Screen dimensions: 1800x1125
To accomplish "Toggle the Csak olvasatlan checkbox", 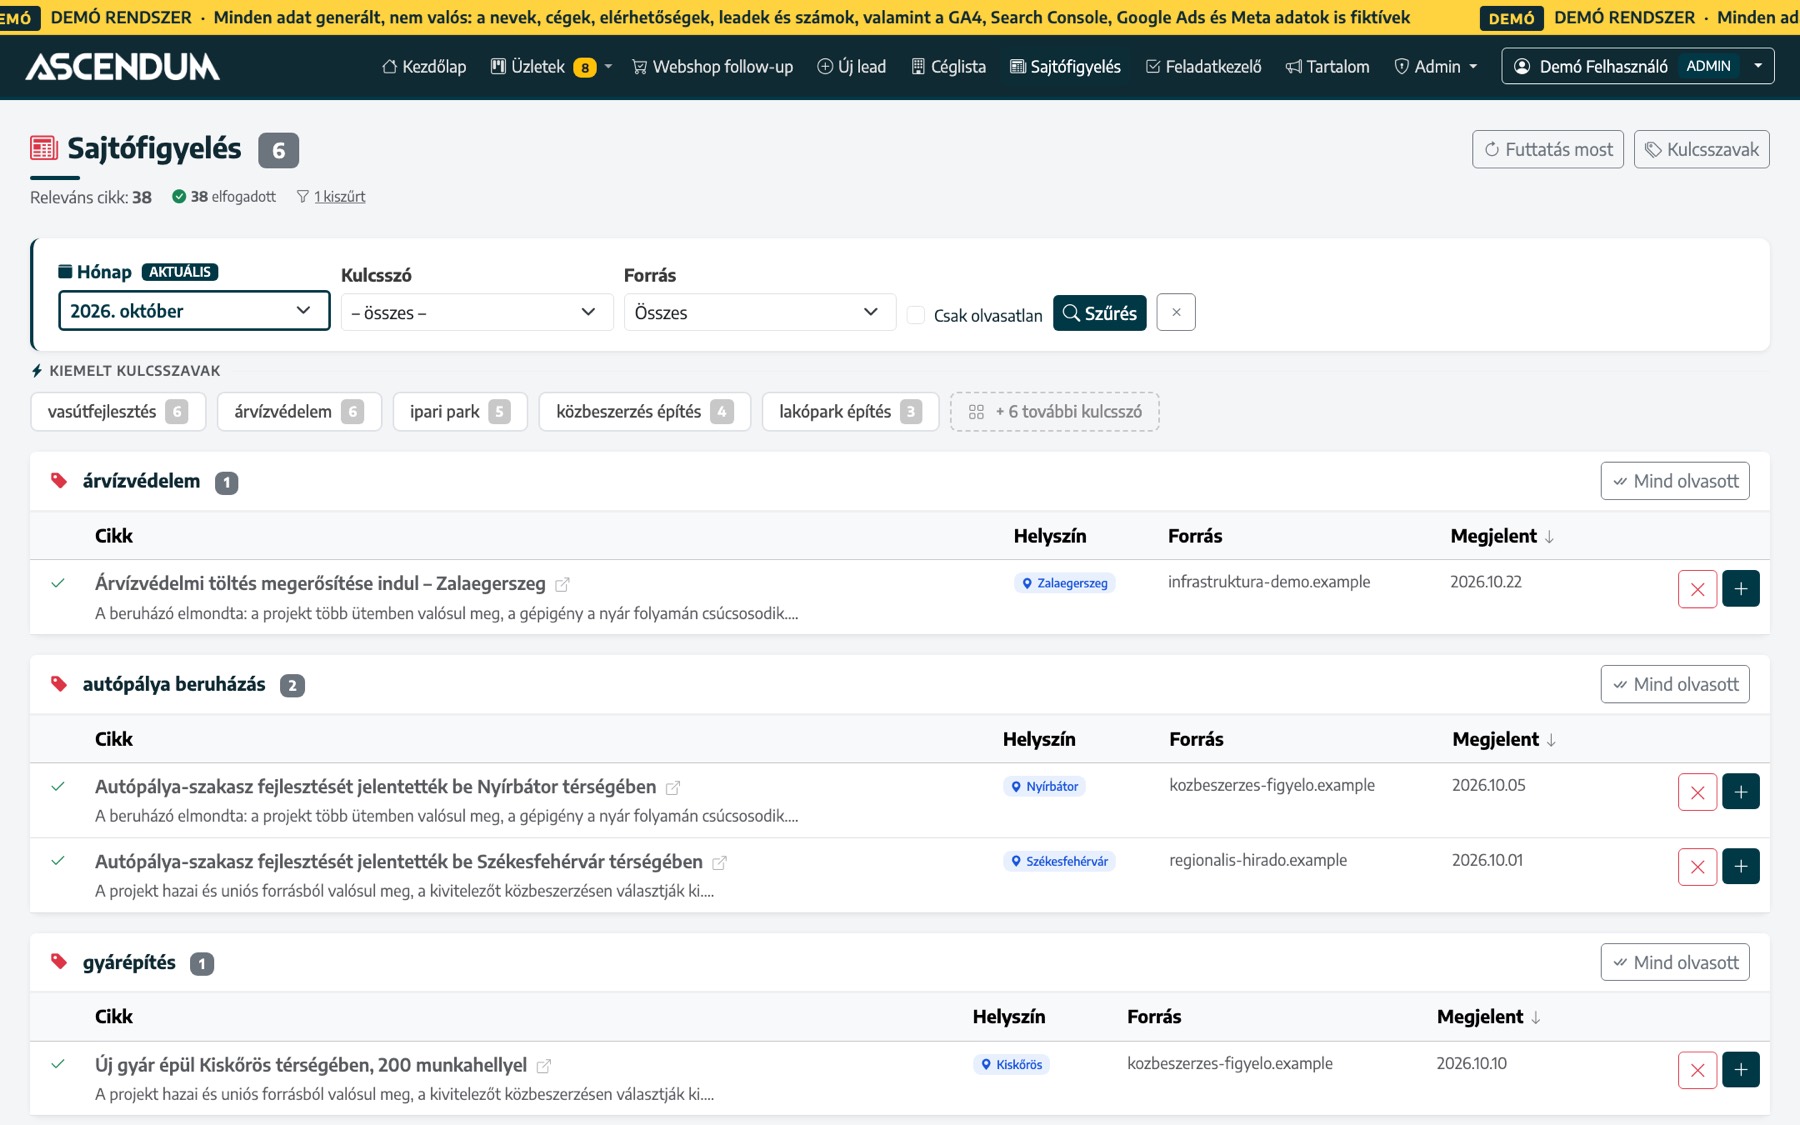I will [915, 315].
